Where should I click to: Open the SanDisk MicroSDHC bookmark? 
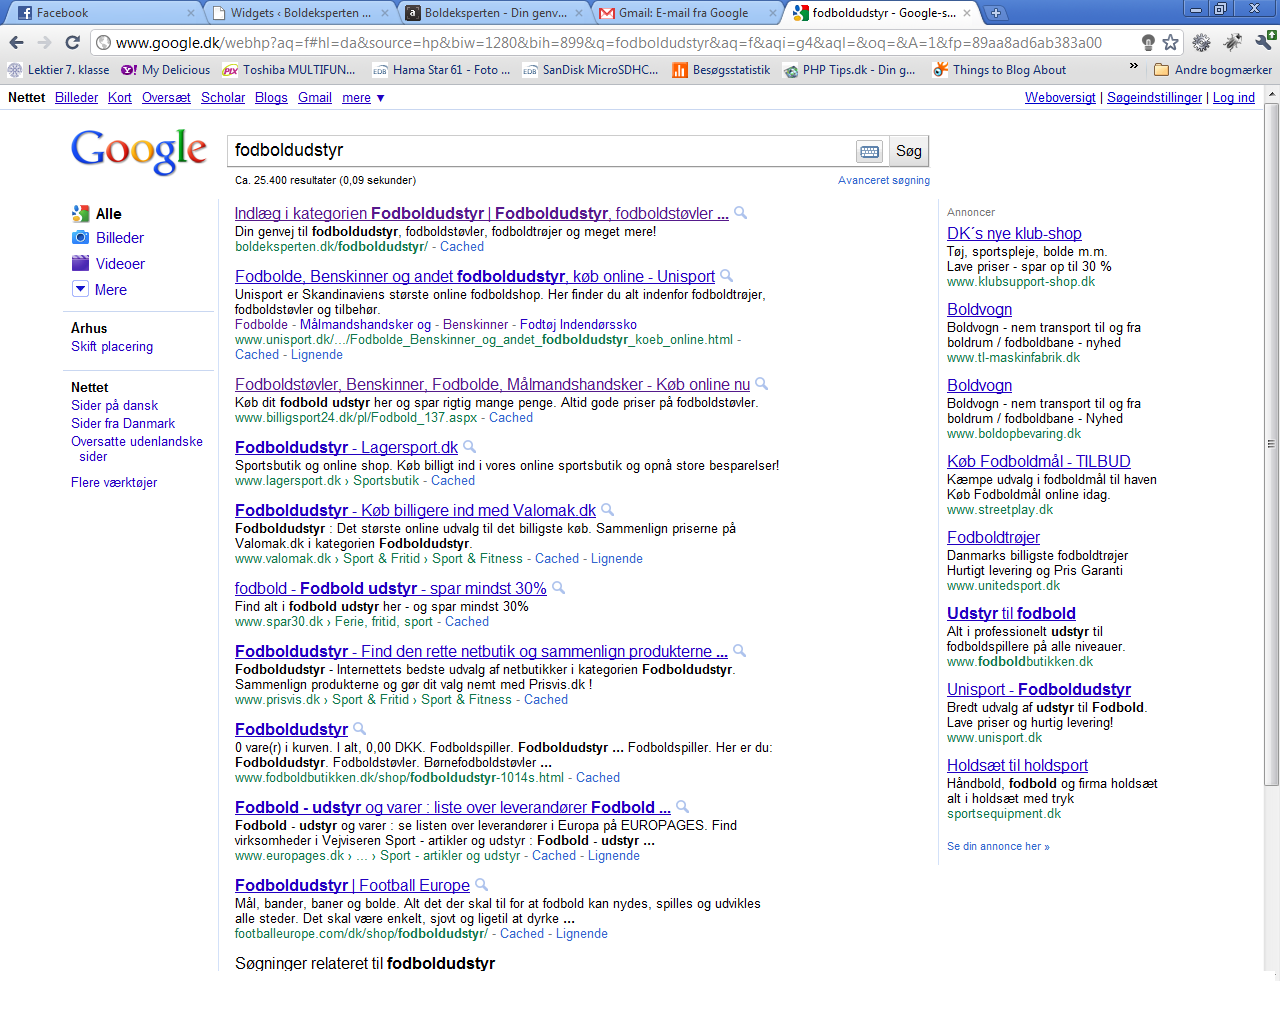590,70
